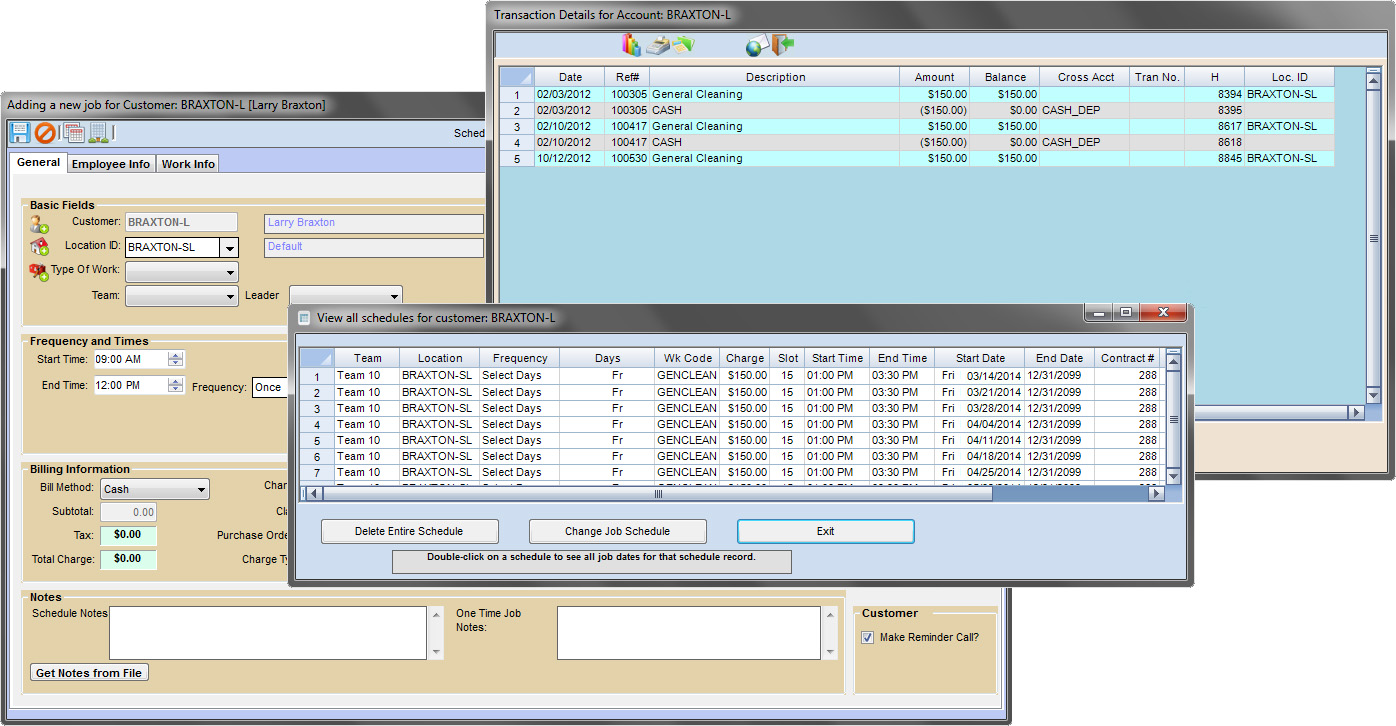
Task: Click the Total Charge field
Action: [x=128, y=559]
